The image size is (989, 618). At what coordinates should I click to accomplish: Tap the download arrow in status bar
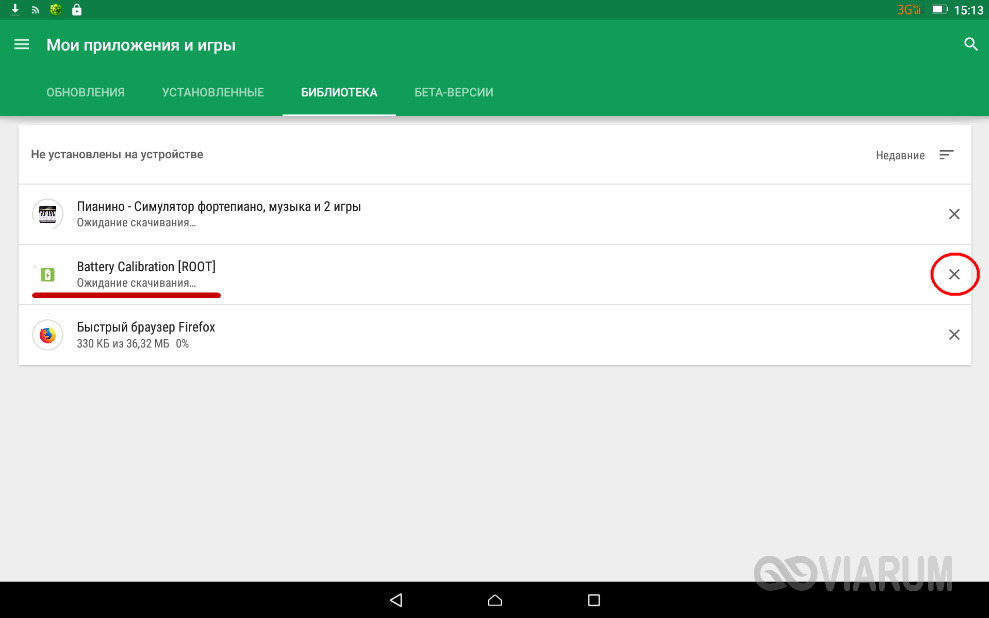point(15,9)
